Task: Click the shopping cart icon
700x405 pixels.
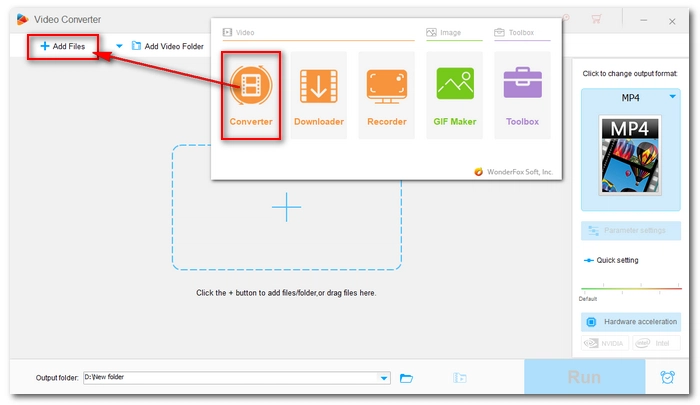Action: 597,18
